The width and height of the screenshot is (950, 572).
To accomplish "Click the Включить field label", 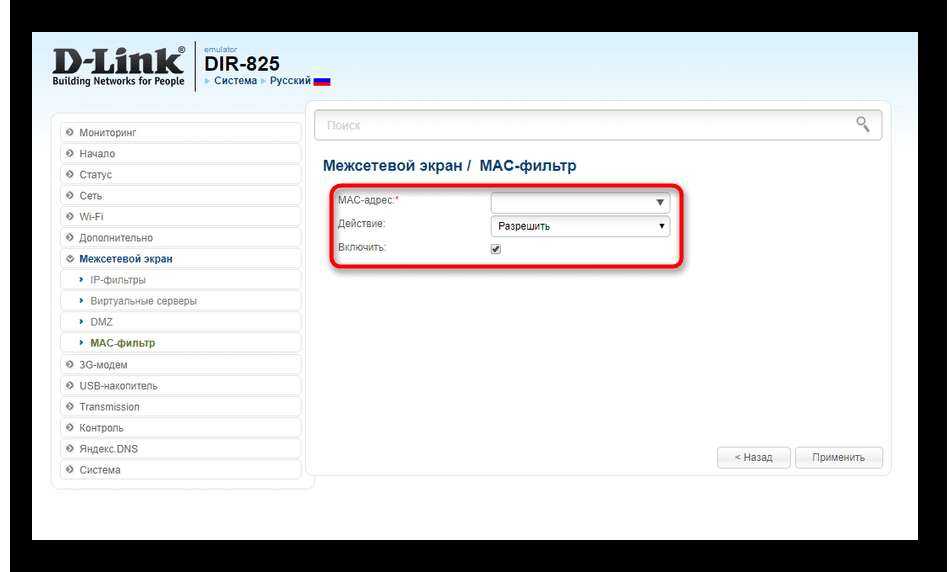I will coord(362,247).
